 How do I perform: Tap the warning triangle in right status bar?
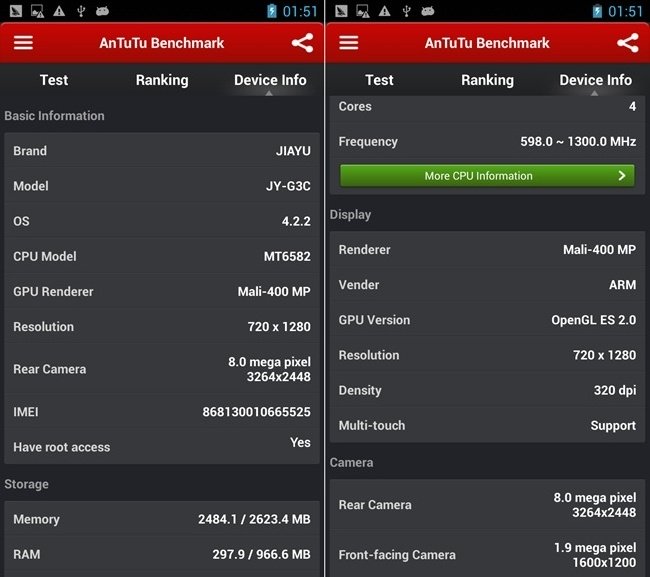pyautogui.click(x=384, y=11)
